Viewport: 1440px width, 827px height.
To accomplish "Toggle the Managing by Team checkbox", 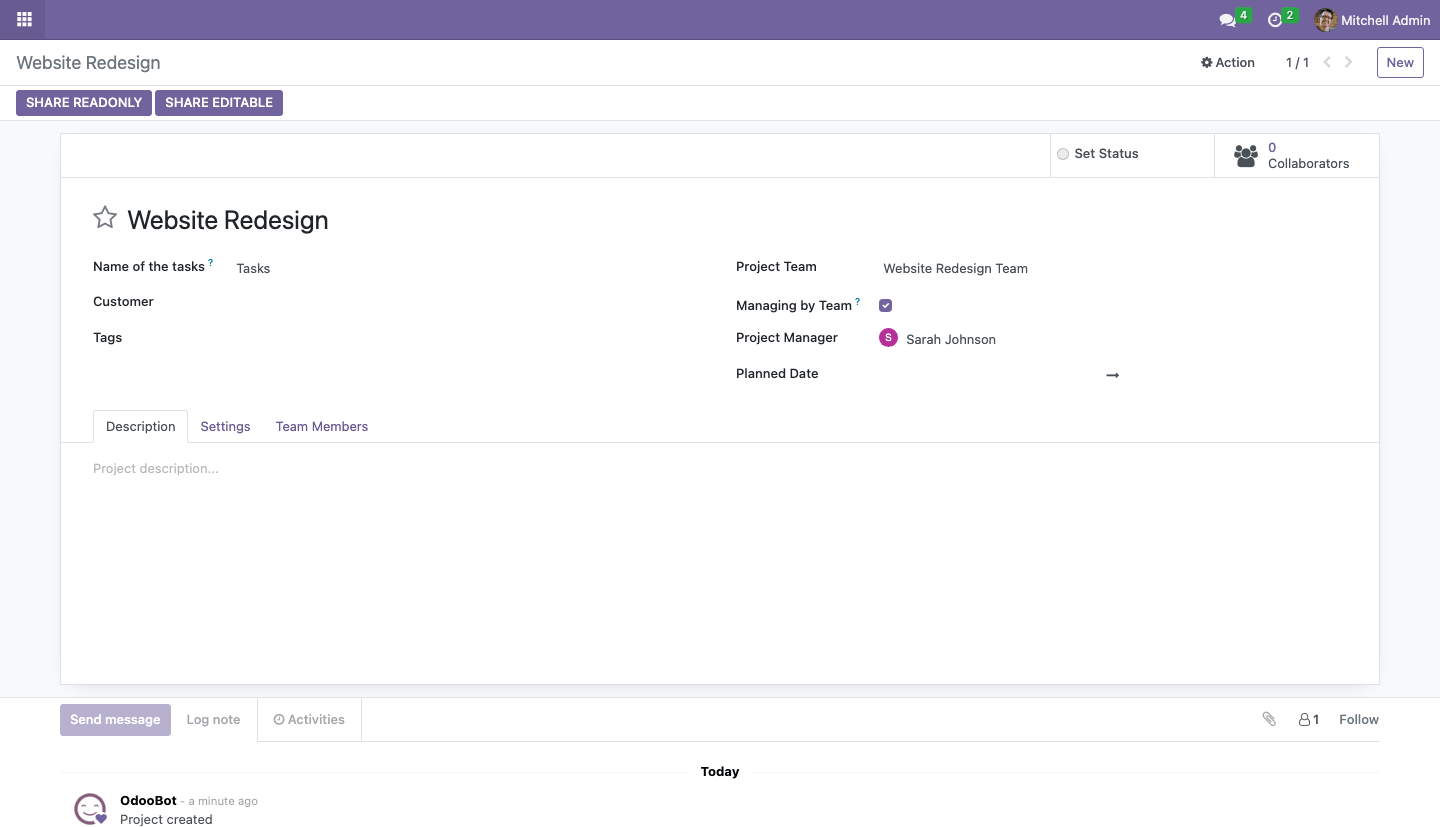I will point(885,305).
